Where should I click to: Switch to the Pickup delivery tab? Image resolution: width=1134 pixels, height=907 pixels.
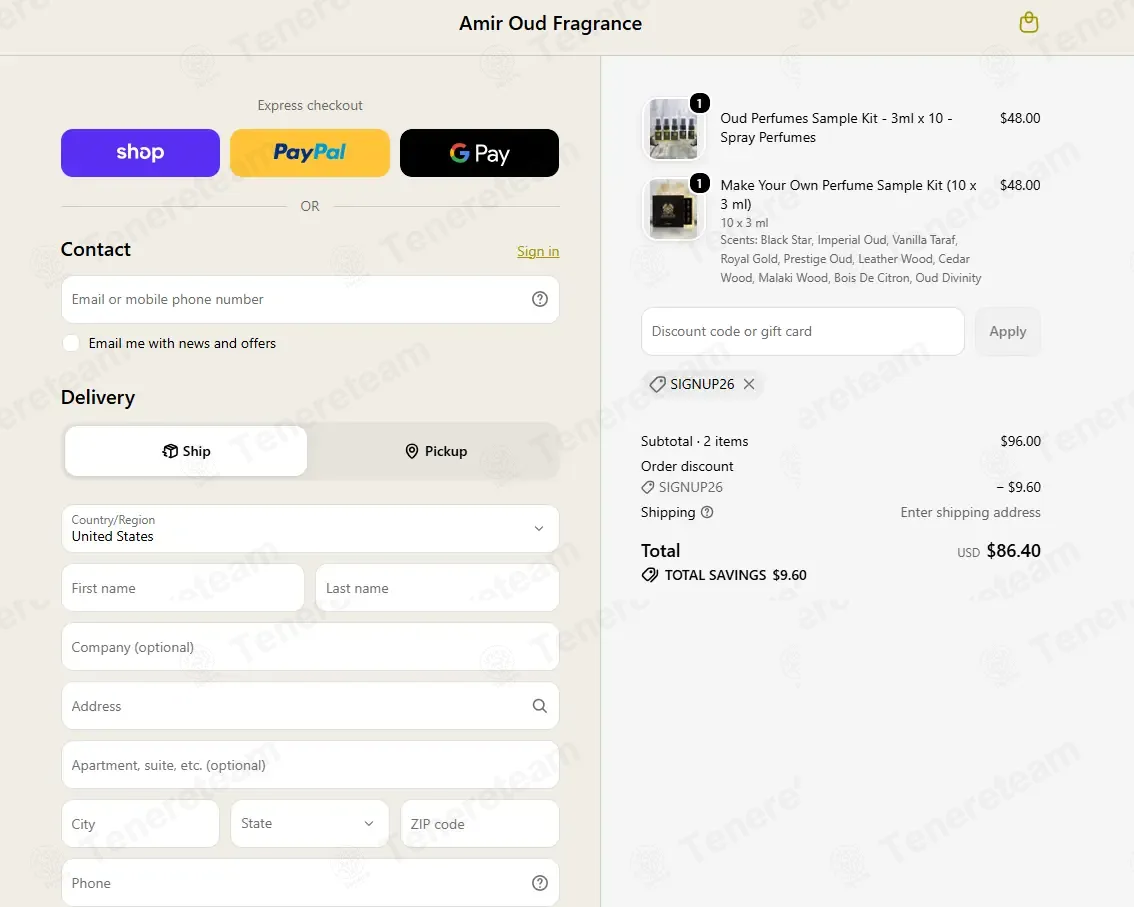click(435, 451)
